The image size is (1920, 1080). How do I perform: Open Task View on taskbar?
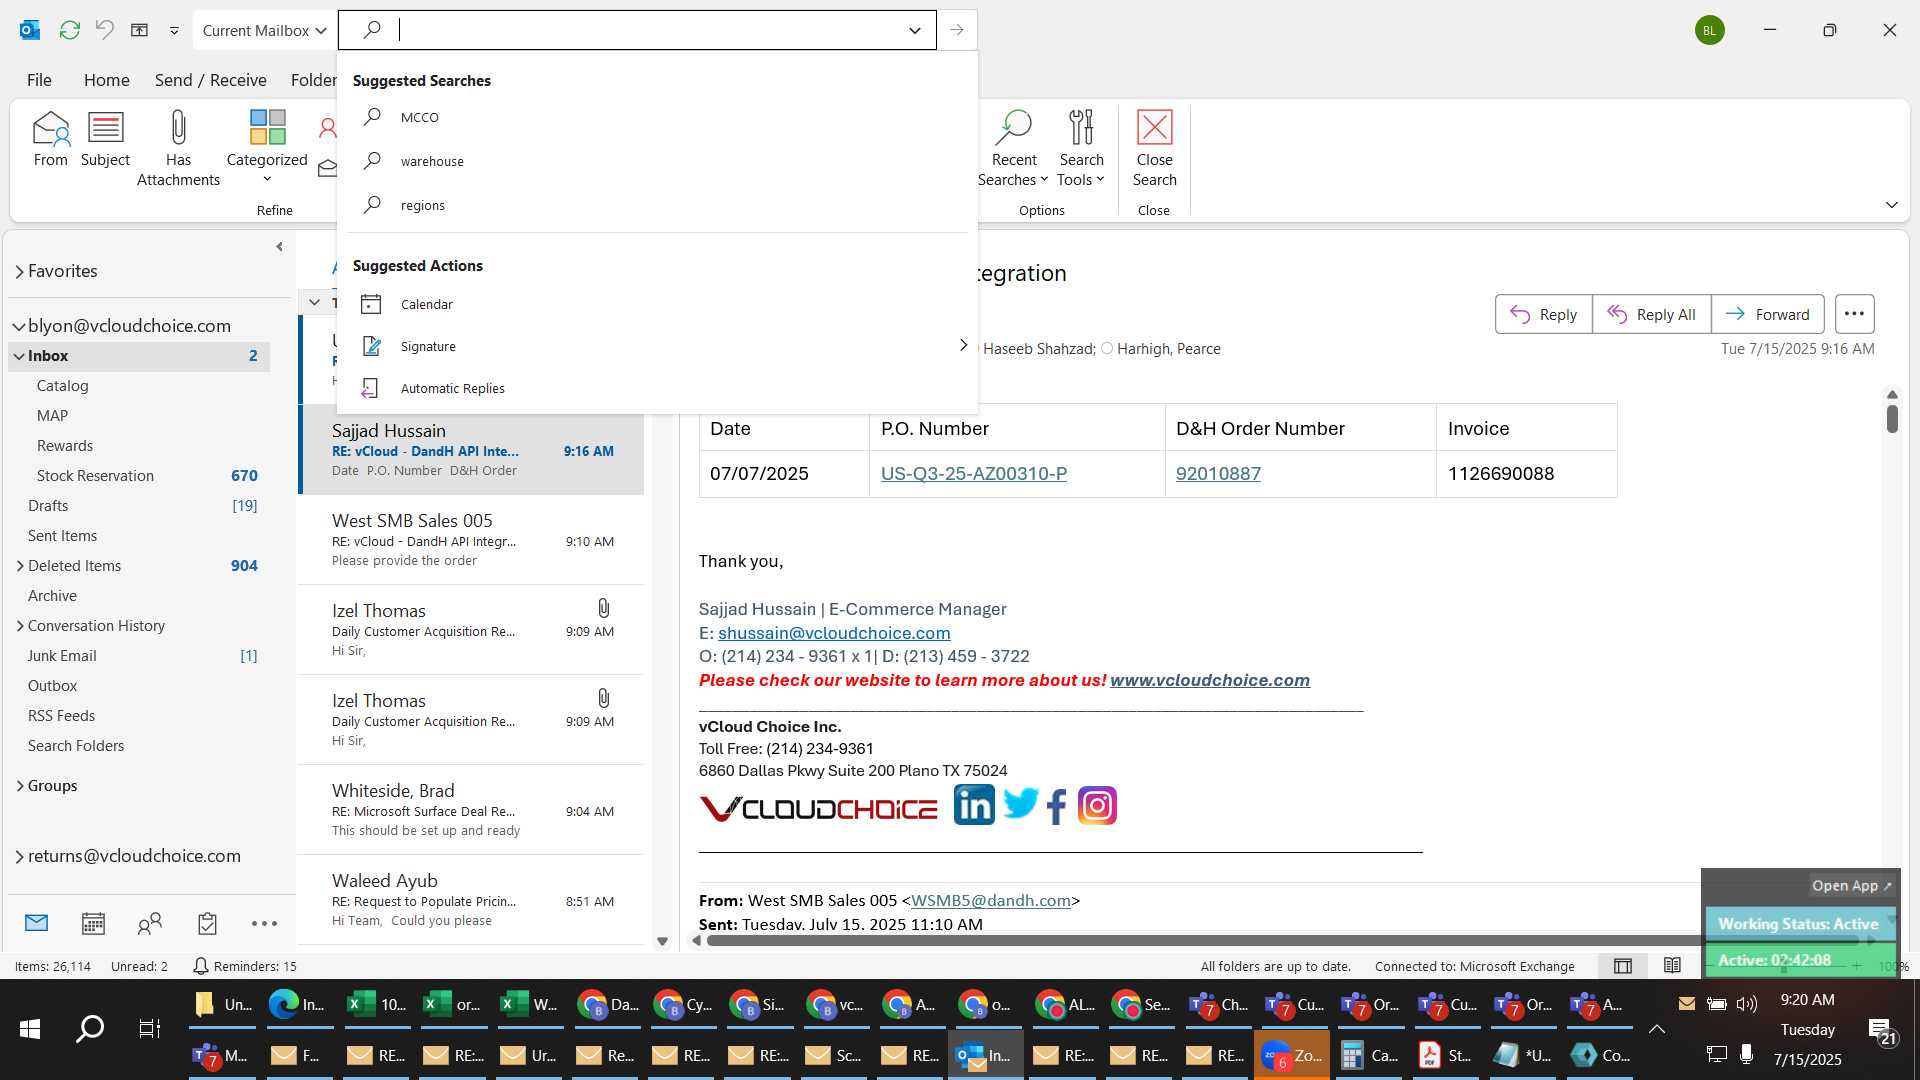150,1028
